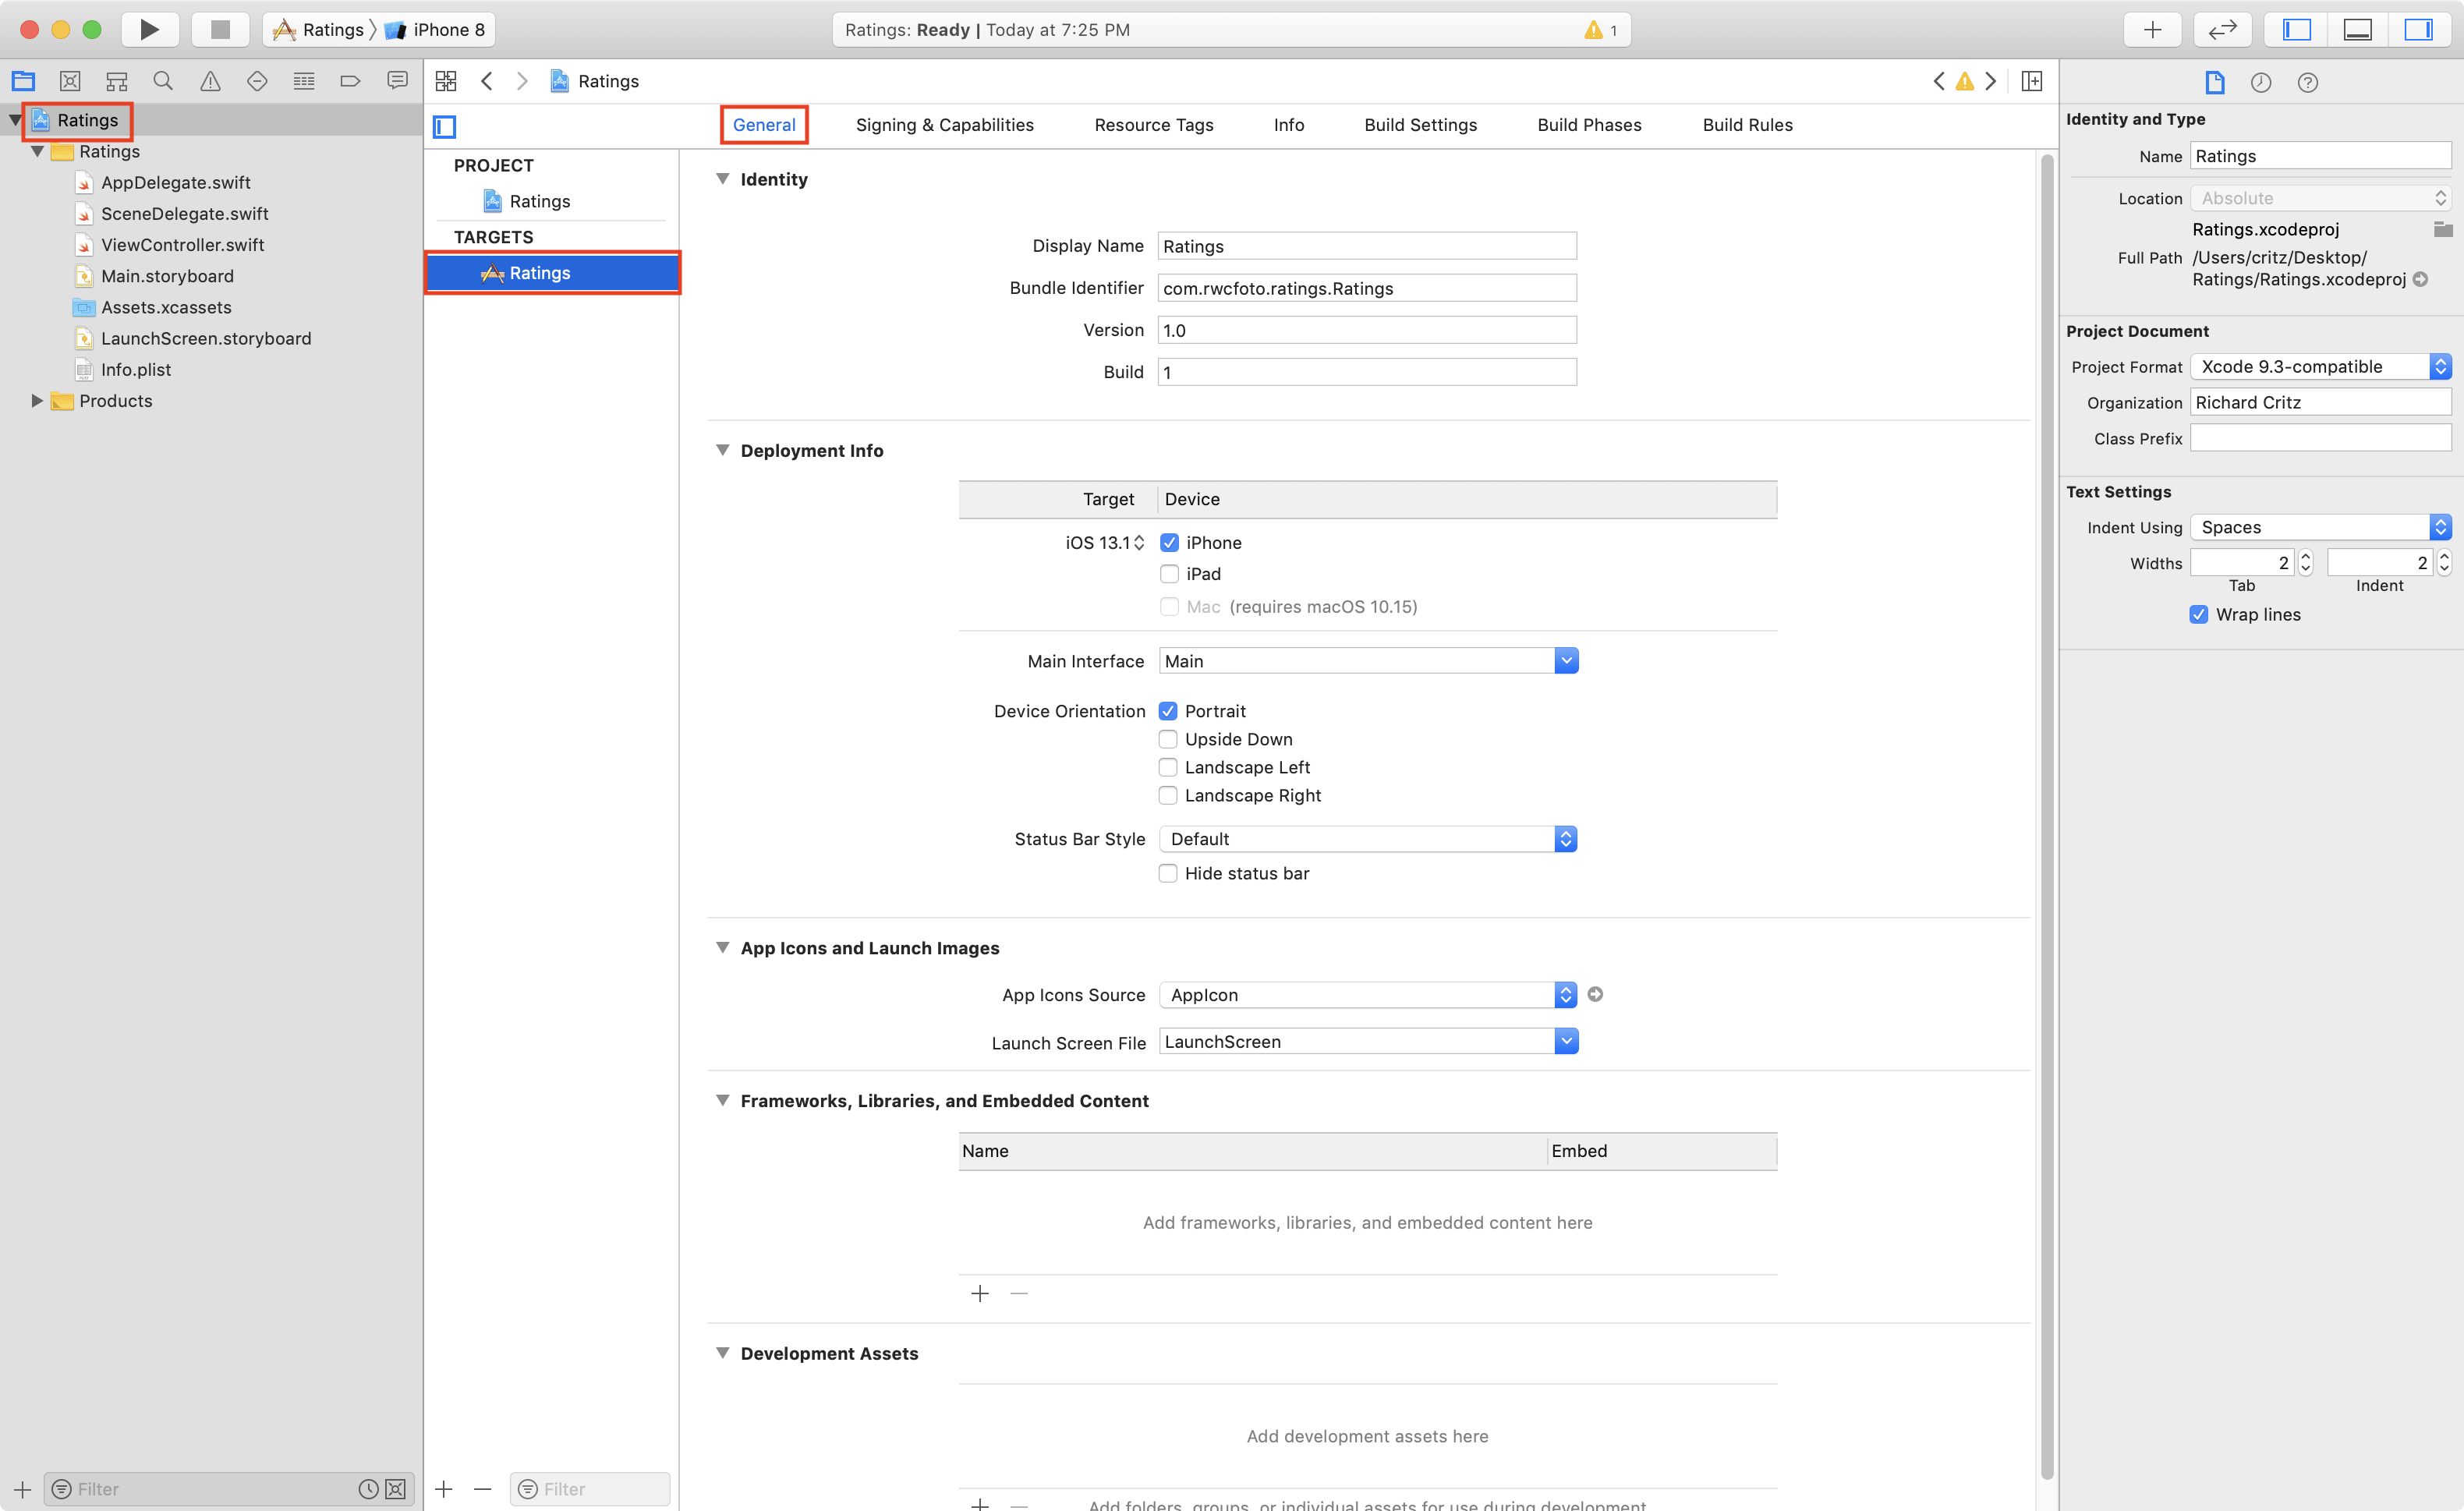Stop the running app
2464x1511 pixels.
220,29
